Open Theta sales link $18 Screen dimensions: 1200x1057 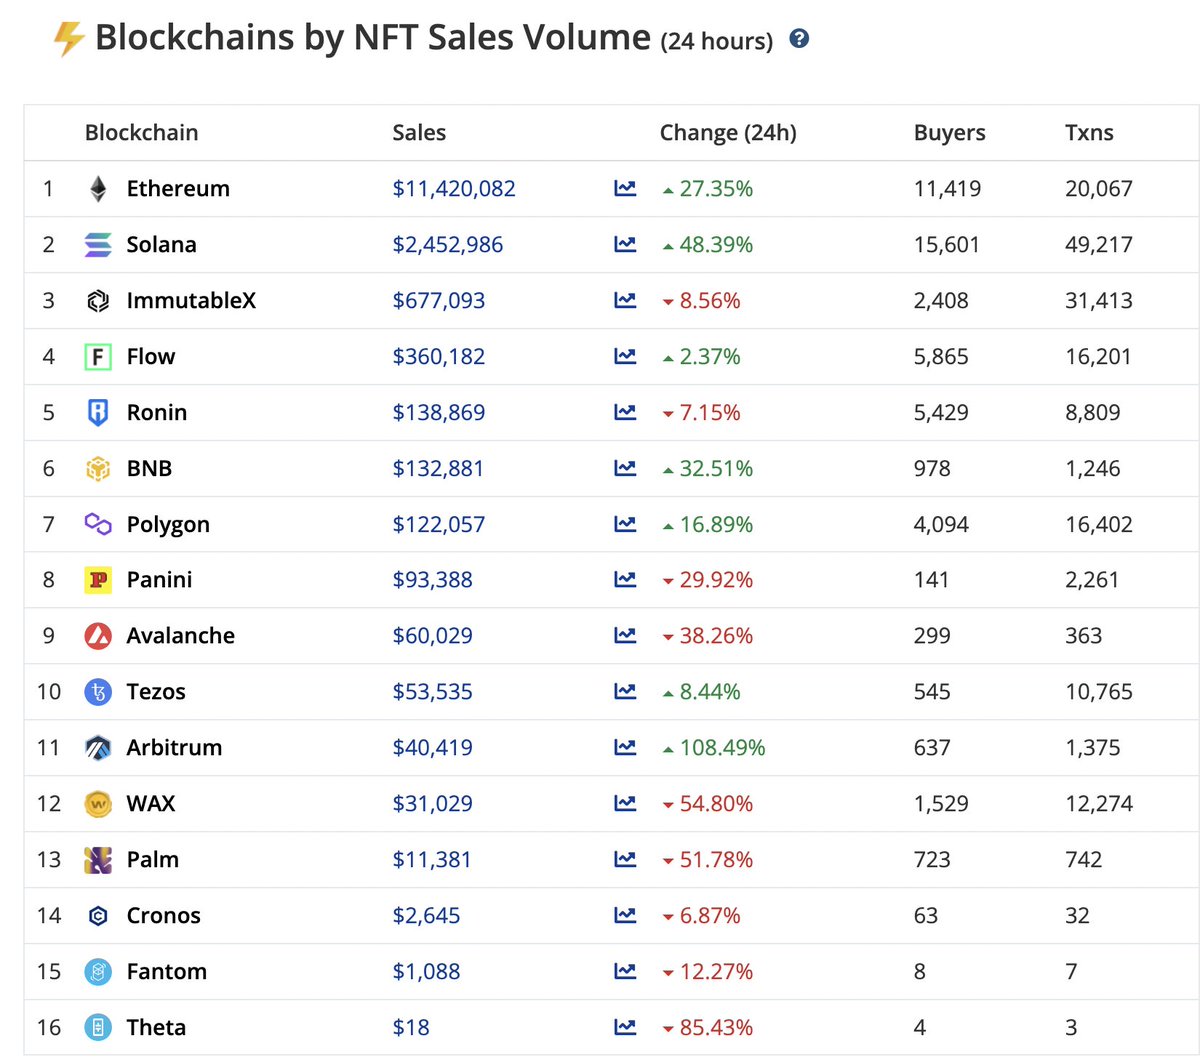click(411, 1028)
